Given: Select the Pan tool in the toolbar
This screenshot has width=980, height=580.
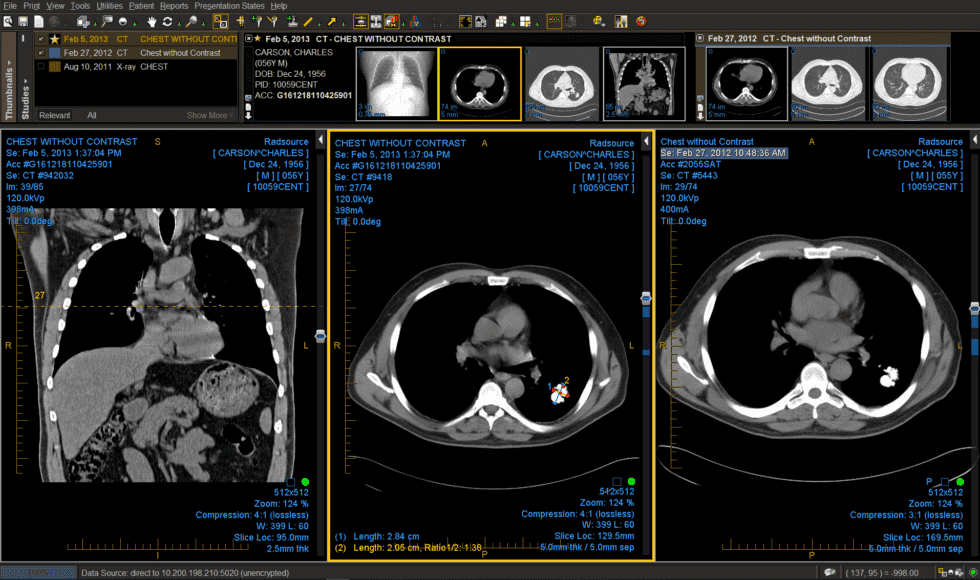Looking at the screenshot, I should click(152, 21).
